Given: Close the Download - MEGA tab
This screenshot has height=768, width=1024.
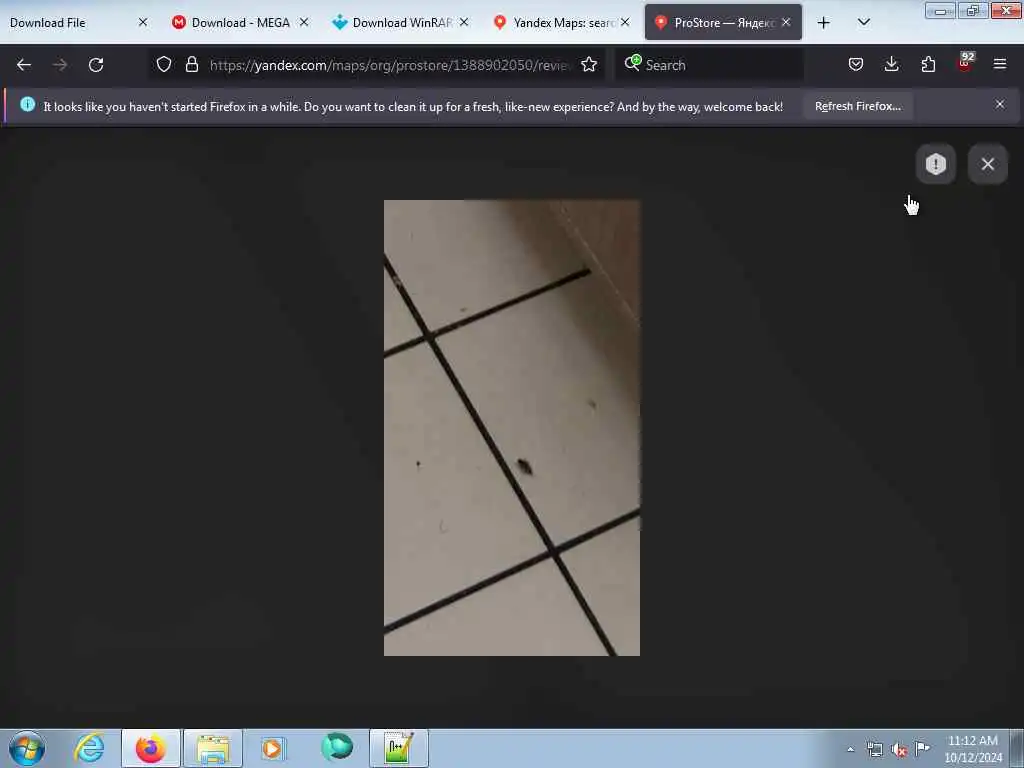Looking at the screenshot, I should (304, 22).
